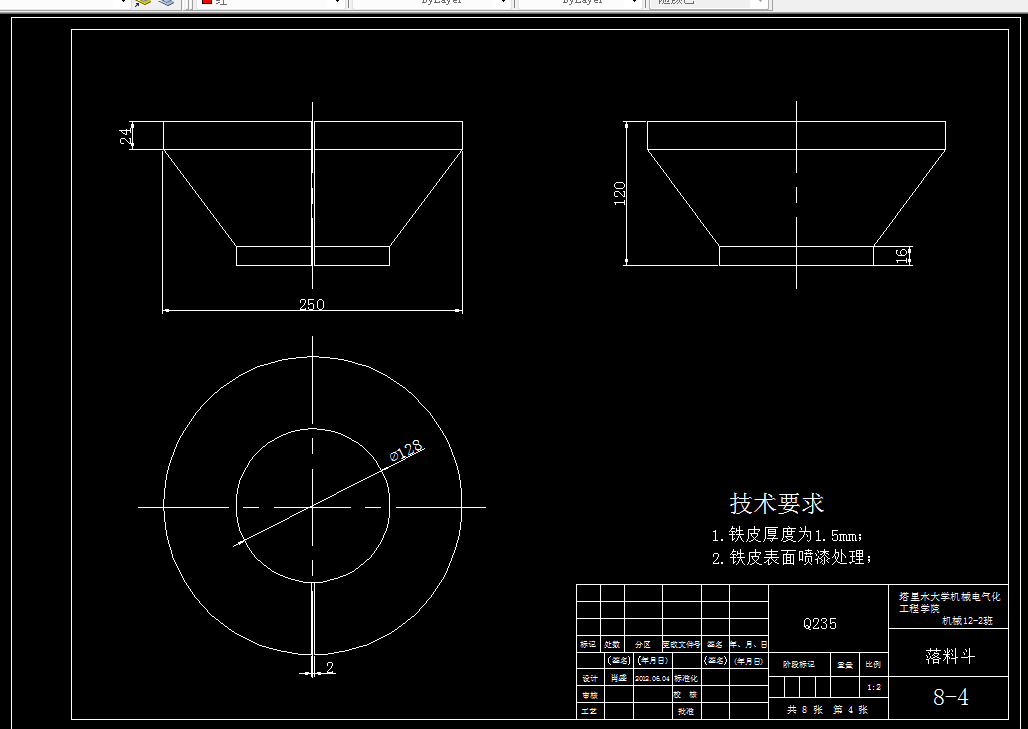
Task: Select the 120 overall height dimension
Action: (x=619, y=193)
